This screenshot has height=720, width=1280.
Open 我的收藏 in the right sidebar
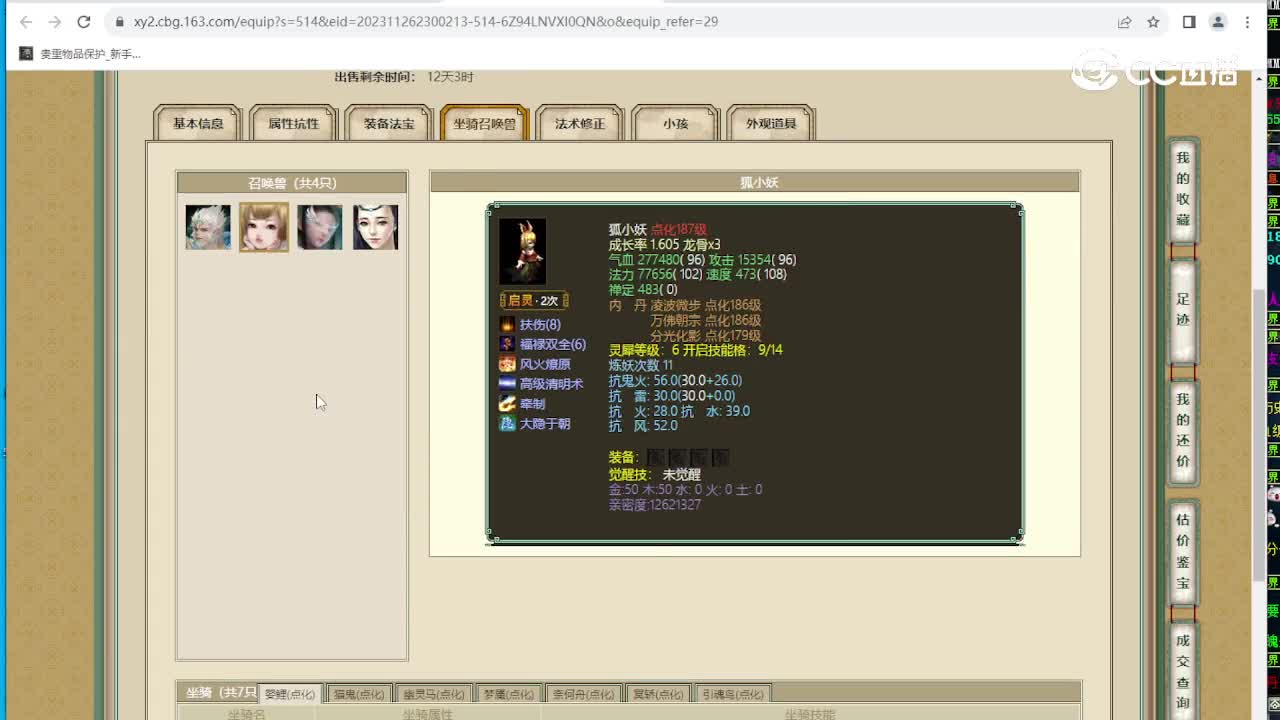coord(1183,189)
